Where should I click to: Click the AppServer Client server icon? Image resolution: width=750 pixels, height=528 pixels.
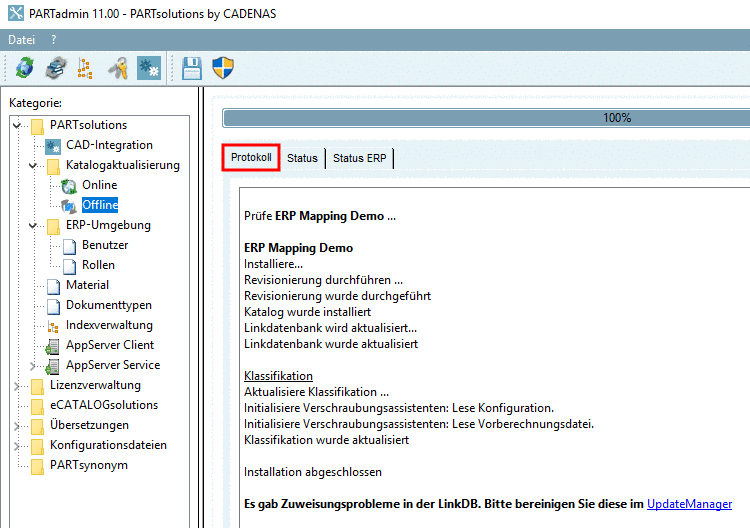click(x=52, y=346)
